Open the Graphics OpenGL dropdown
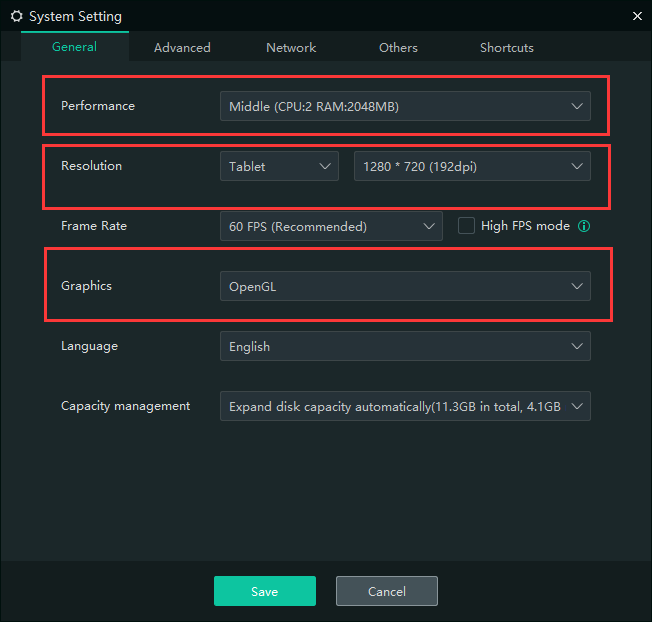The height and width of the screenshot is (622, 652). 404,286
